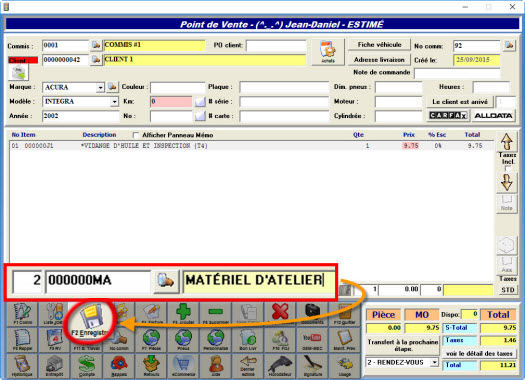This screenshot has width=525, height=380.
Task: Open the Rappels icon
Action: 119,366
